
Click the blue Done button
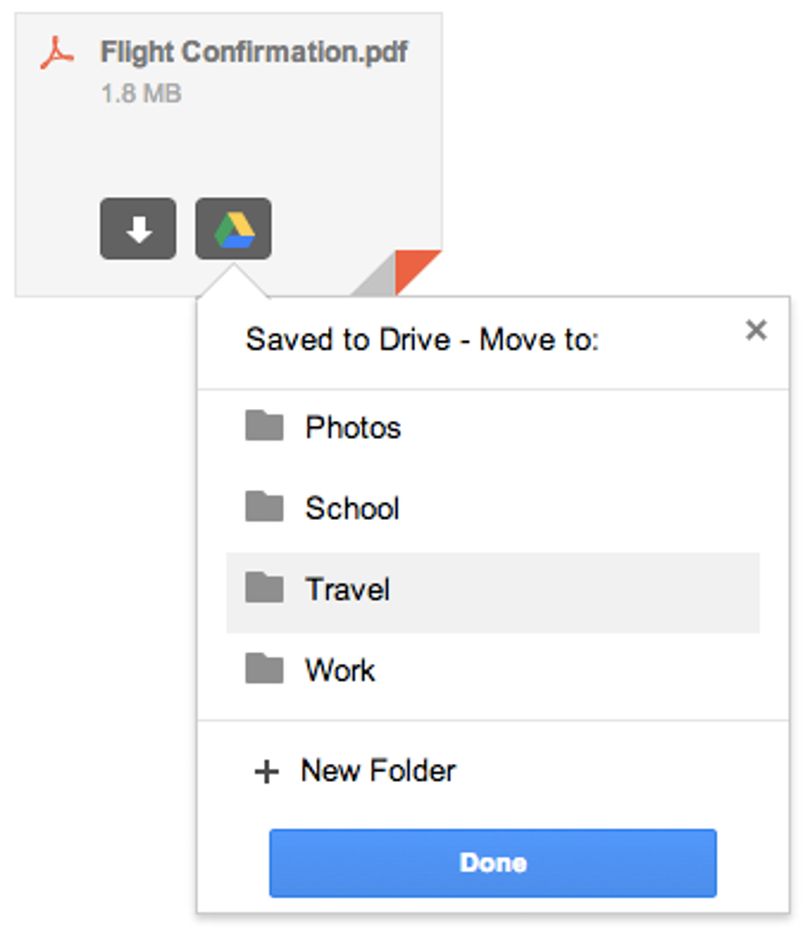tap(492, 863)
